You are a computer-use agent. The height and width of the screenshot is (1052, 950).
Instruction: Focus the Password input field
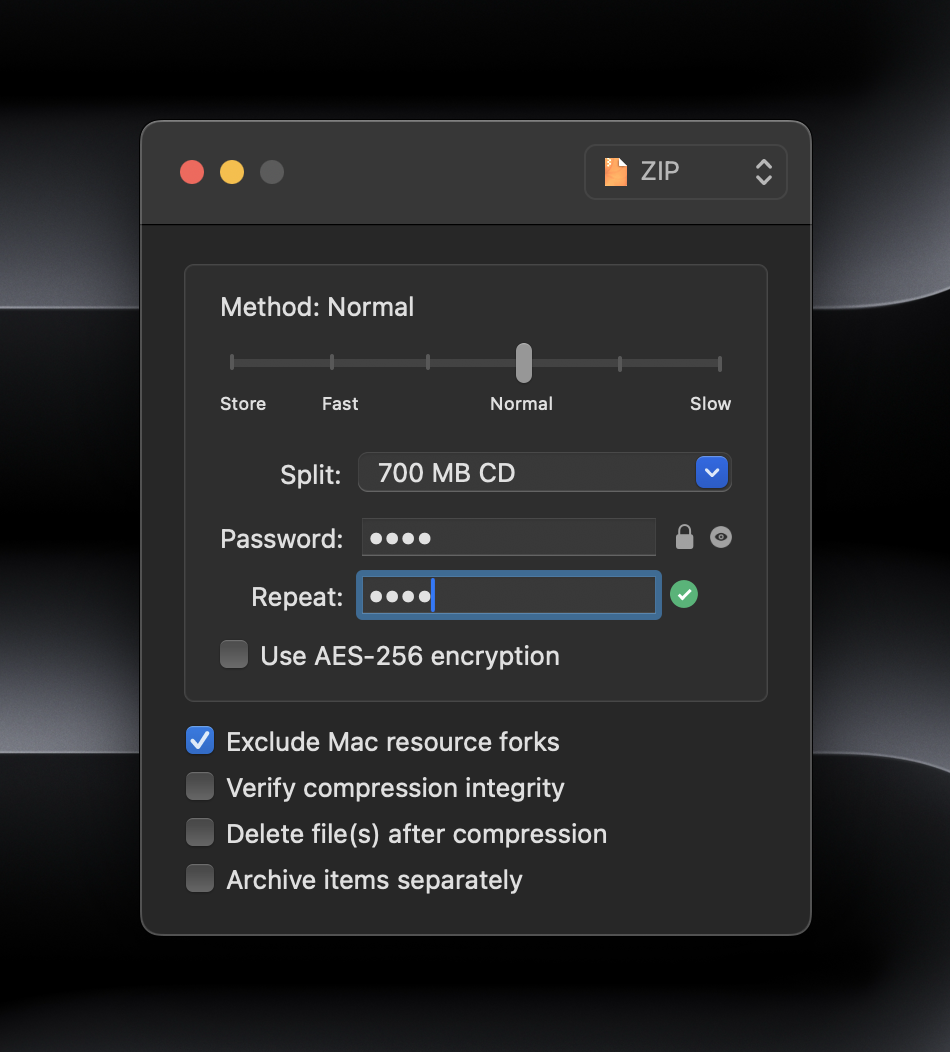[508, 538]
